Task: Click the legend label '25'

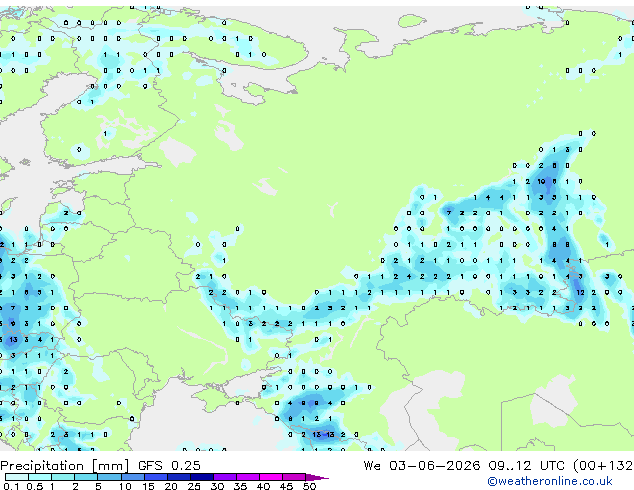Action: [194, 486]
